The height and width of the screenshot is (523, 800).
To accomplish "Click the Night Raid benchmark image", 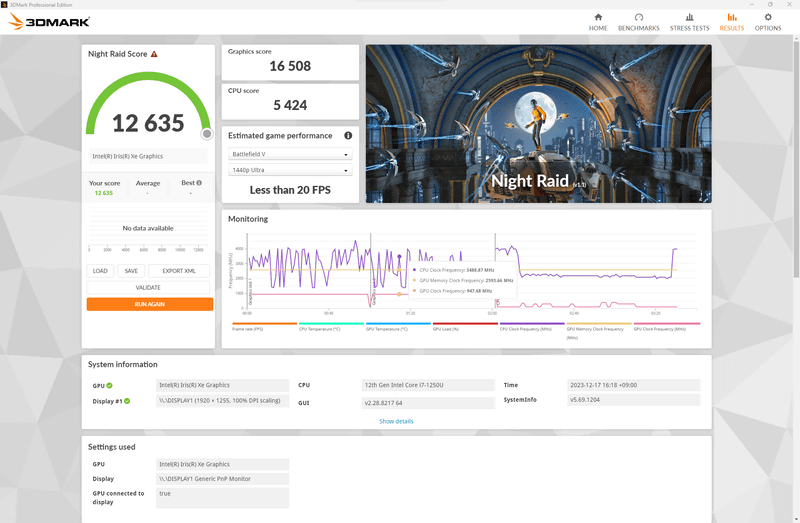I will click(x=538, y=123).
